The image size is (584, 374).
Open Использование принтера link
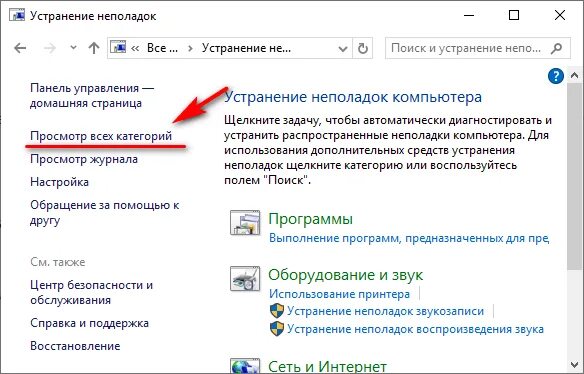(339, 294)
